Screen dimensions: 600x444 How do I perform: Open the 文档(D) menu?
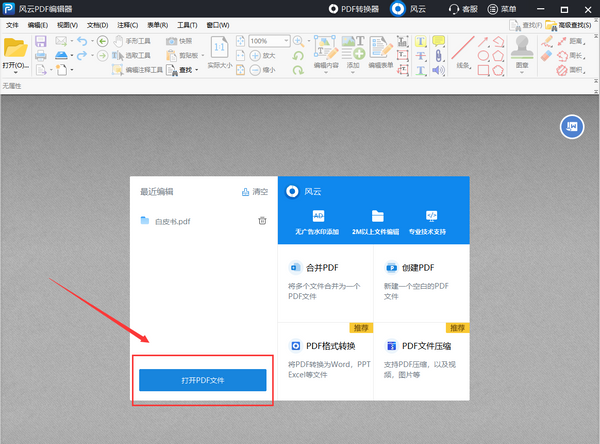point(98,25)
